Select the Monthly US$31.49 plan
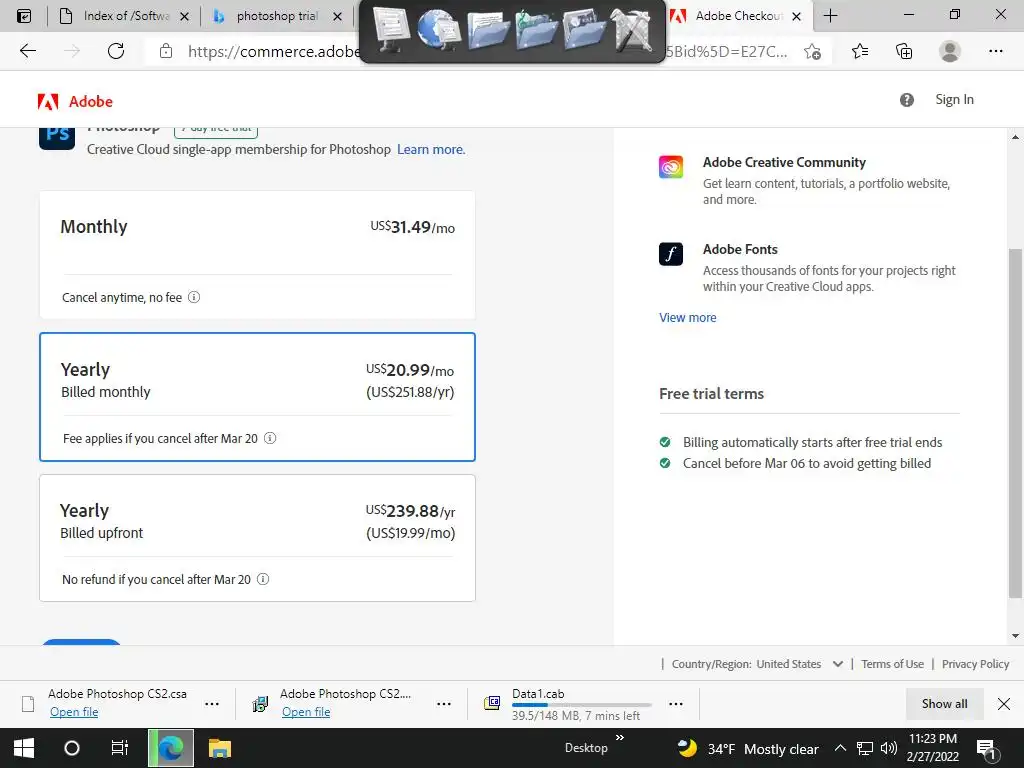 click(257, 255)
